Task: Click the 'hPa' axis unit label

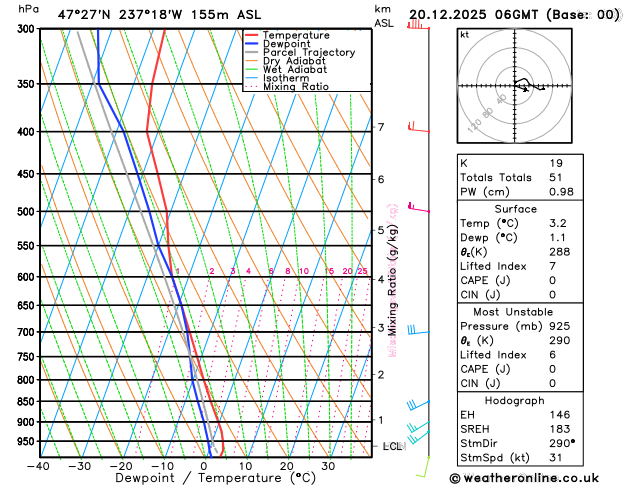Action: point(28,9)
